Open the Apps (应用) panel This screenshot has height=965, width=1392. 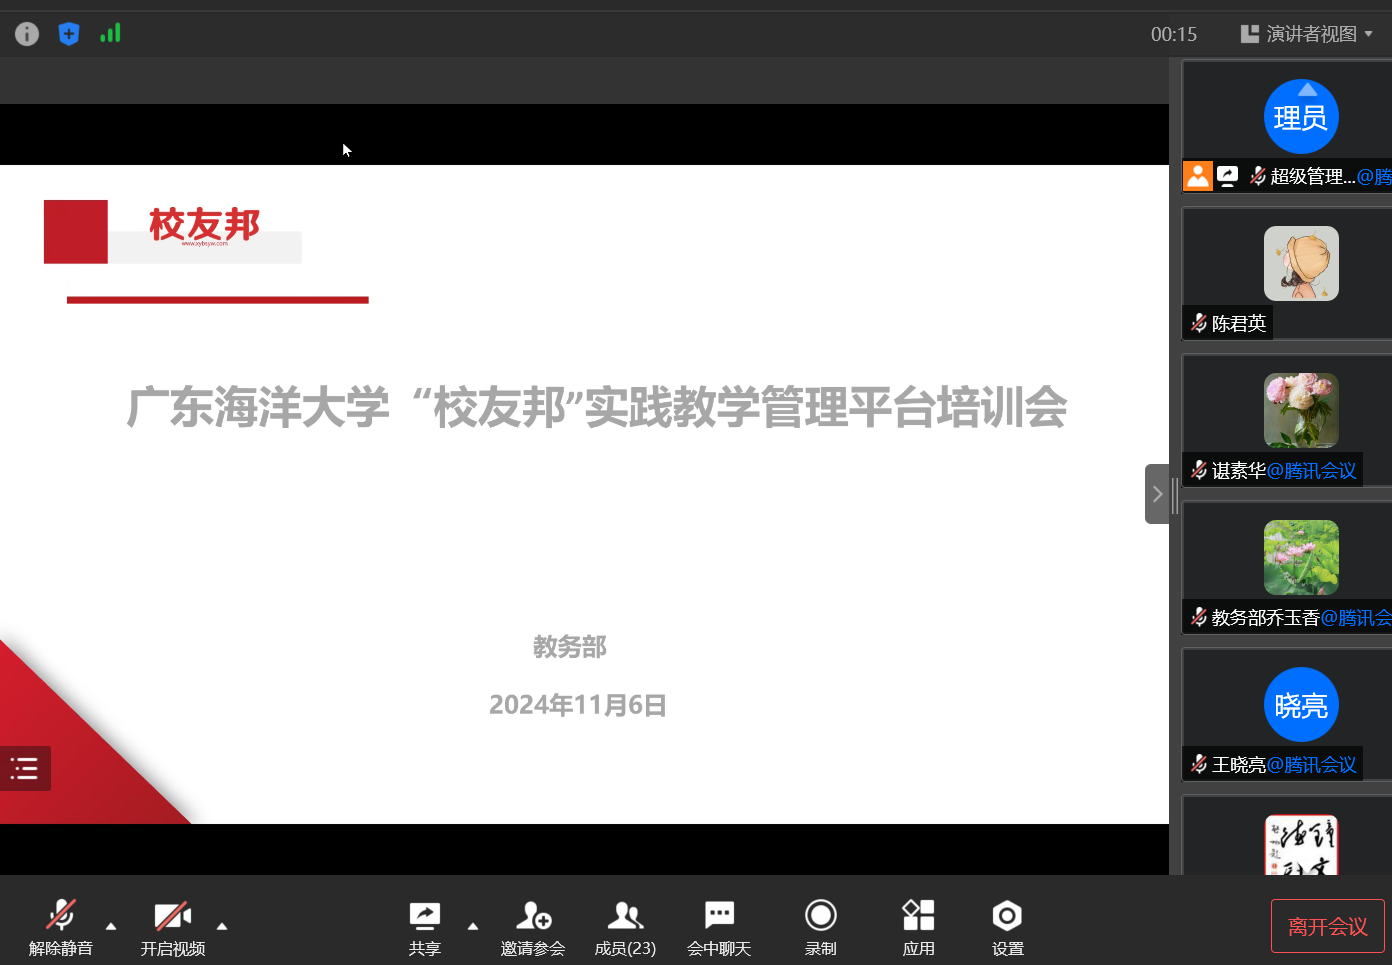tap(918, 927)
